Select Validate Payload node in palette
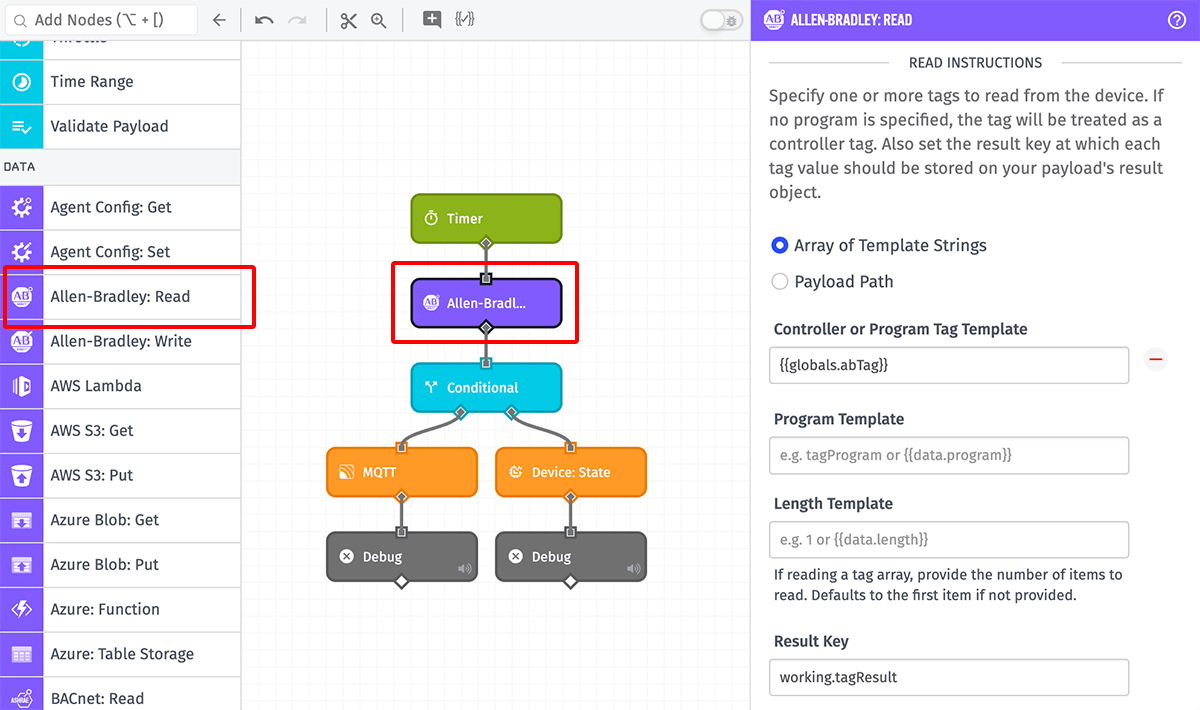This screenshot has height=710, width=1200. (120, 126)
